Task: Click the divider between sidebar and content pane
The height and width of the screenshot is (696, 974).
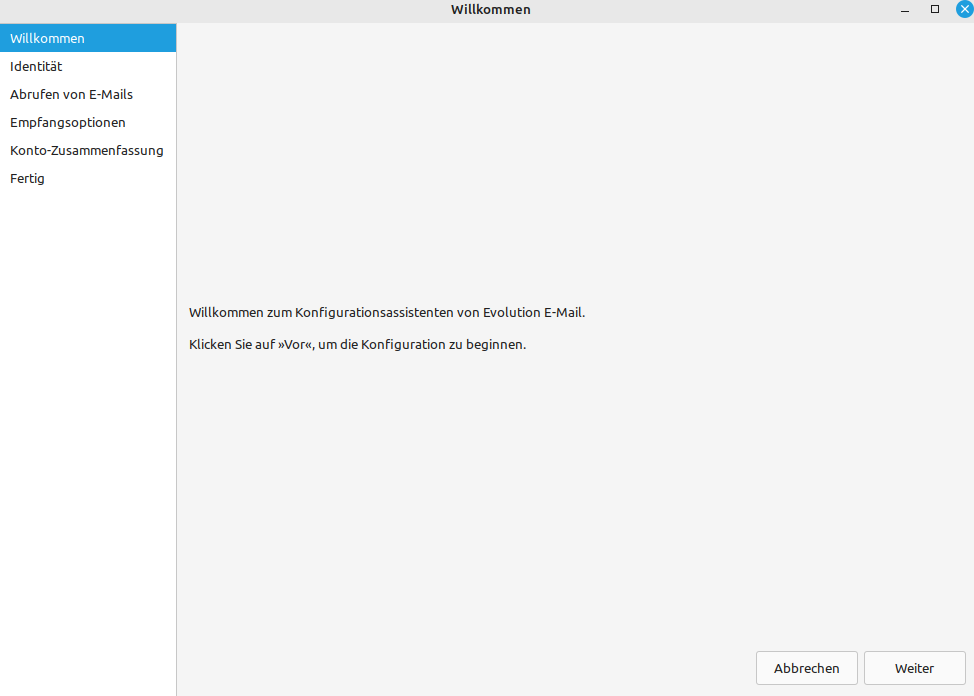Action: 176,400
